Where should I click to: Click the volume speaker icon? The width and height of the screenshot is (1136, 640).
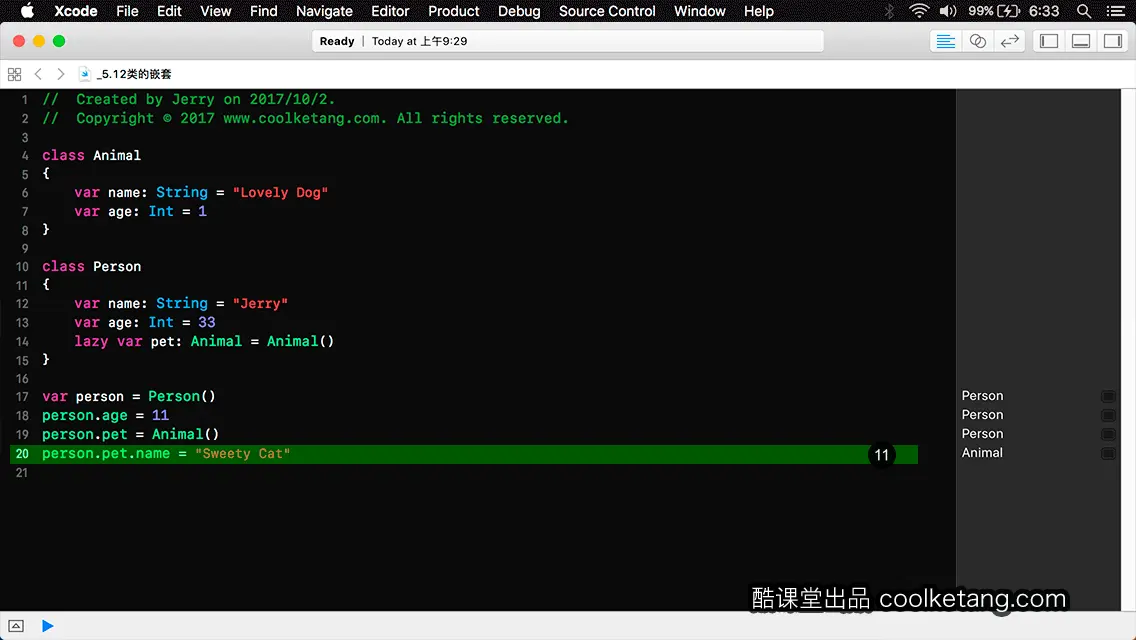(x=948, y=11)
